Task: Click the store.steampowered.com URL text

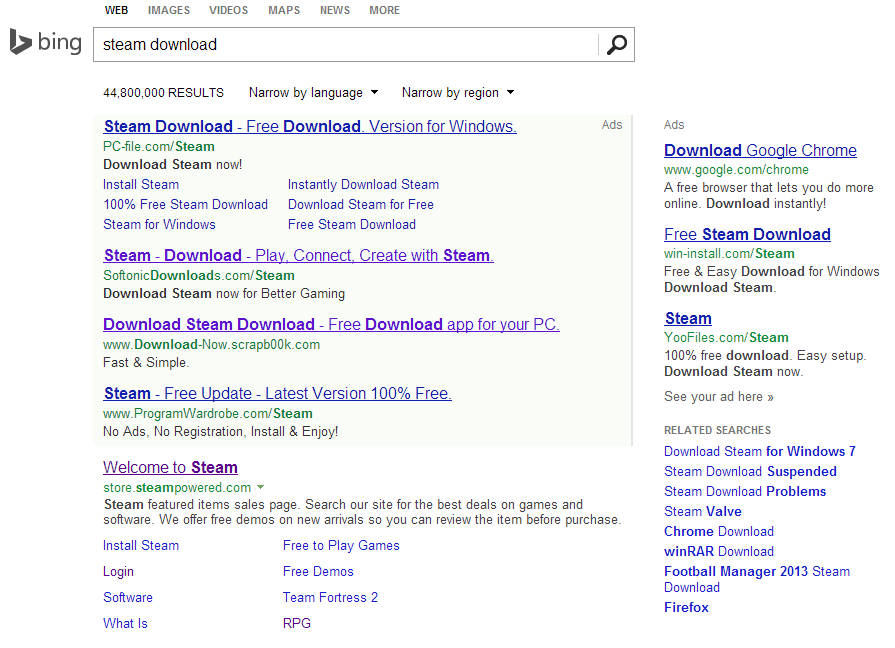Action: [177, 488]
